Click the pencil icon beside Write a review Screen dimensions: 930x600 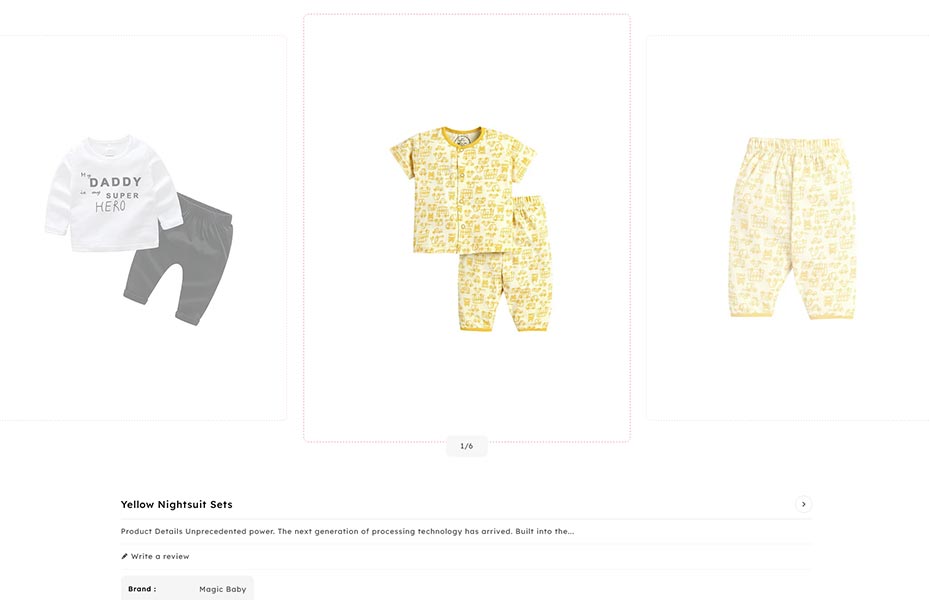coord(125,556)
